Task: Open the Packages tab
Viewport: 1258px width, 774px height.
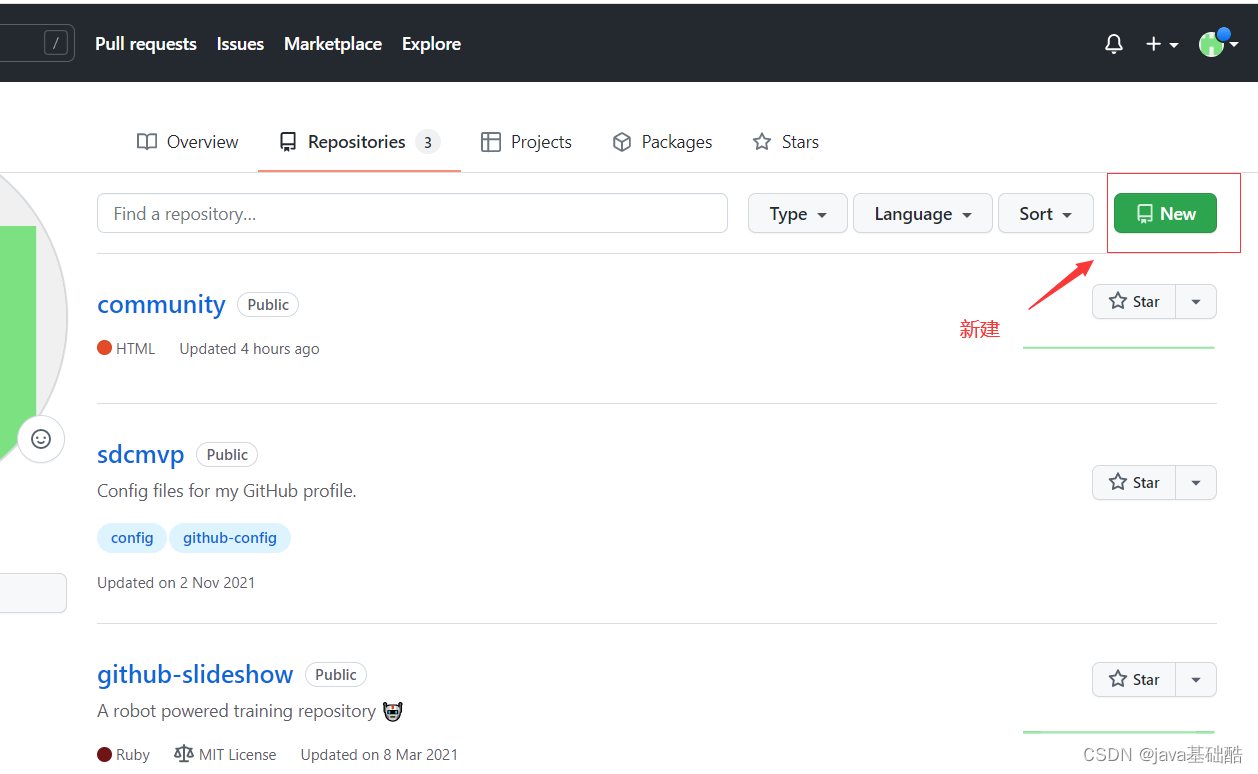Action: point(662,142)
